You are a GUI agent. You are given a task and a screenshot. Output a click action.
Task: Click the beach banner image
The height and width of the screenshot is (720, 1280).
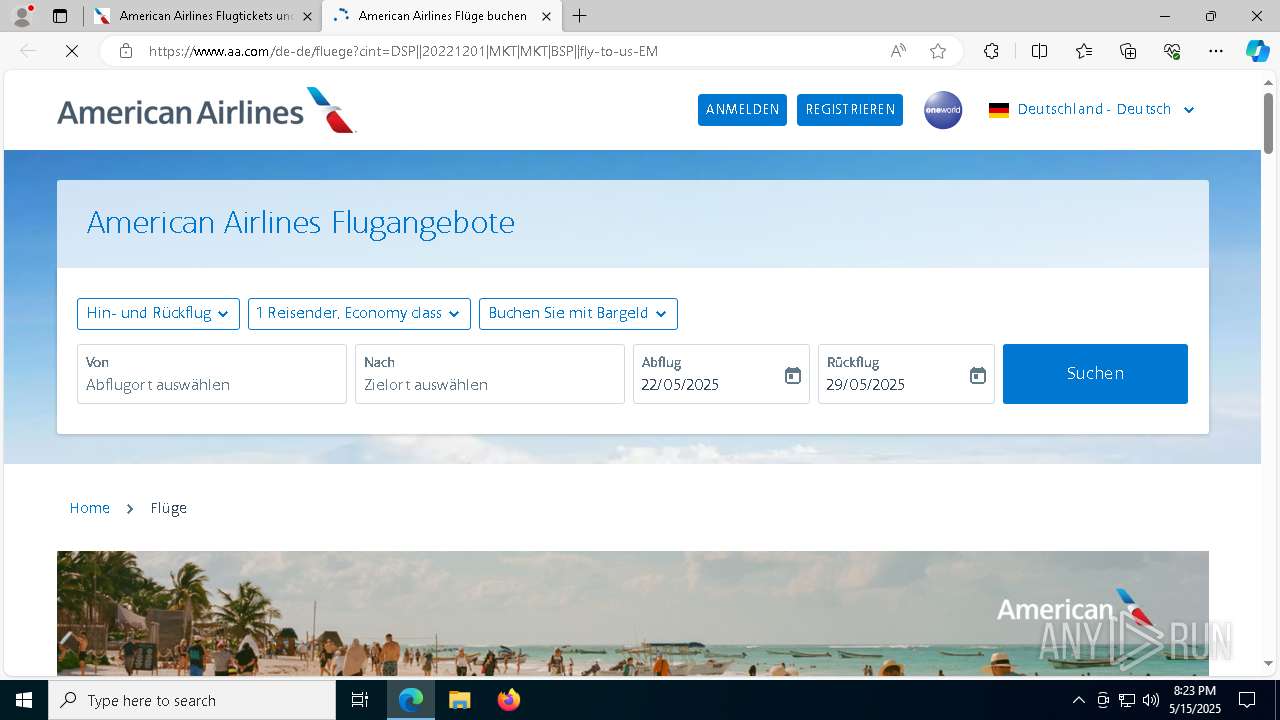coord(633,613)
